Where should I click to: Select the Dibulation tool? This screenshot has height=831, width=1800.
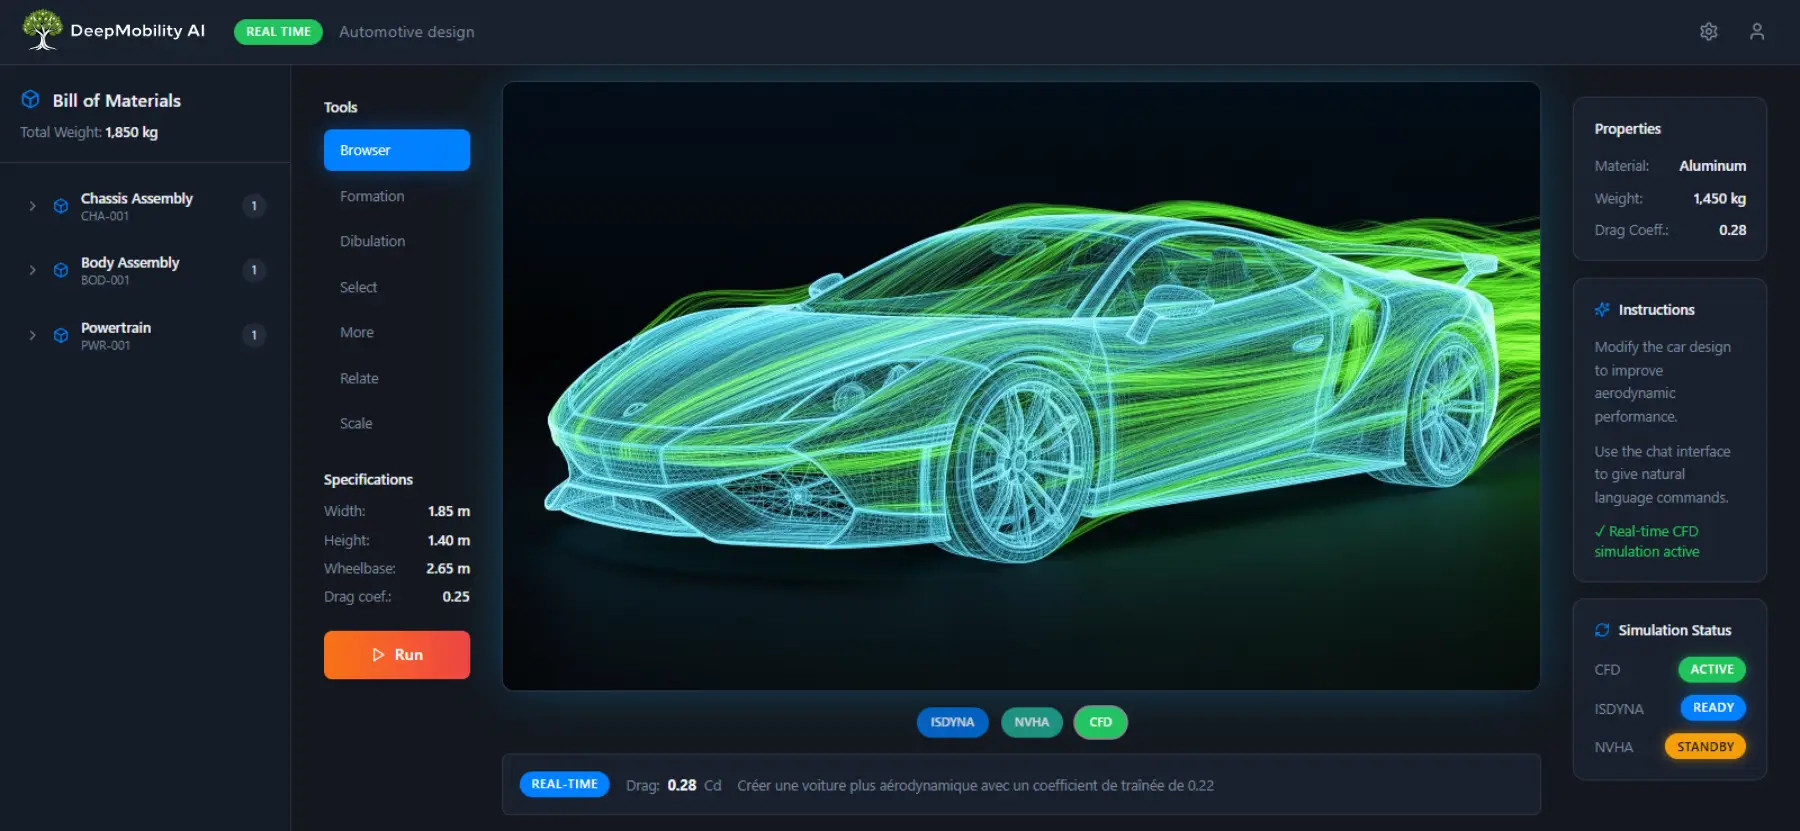(397, 241)
